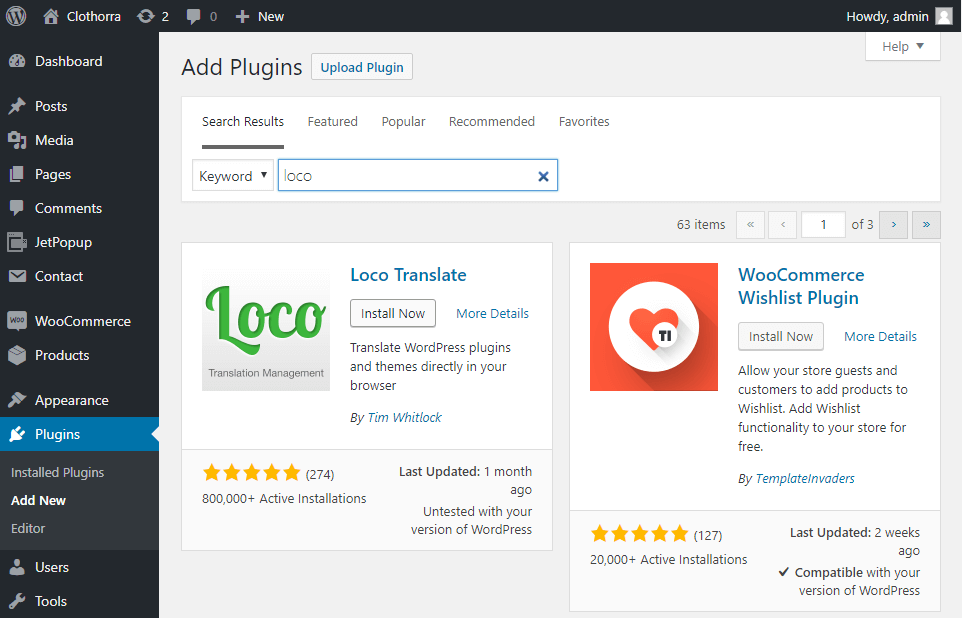Click the Users person icon
Image resolution: width=962 pixels, height=618 pixels.
pyautogui.click(x=17, y=567)
